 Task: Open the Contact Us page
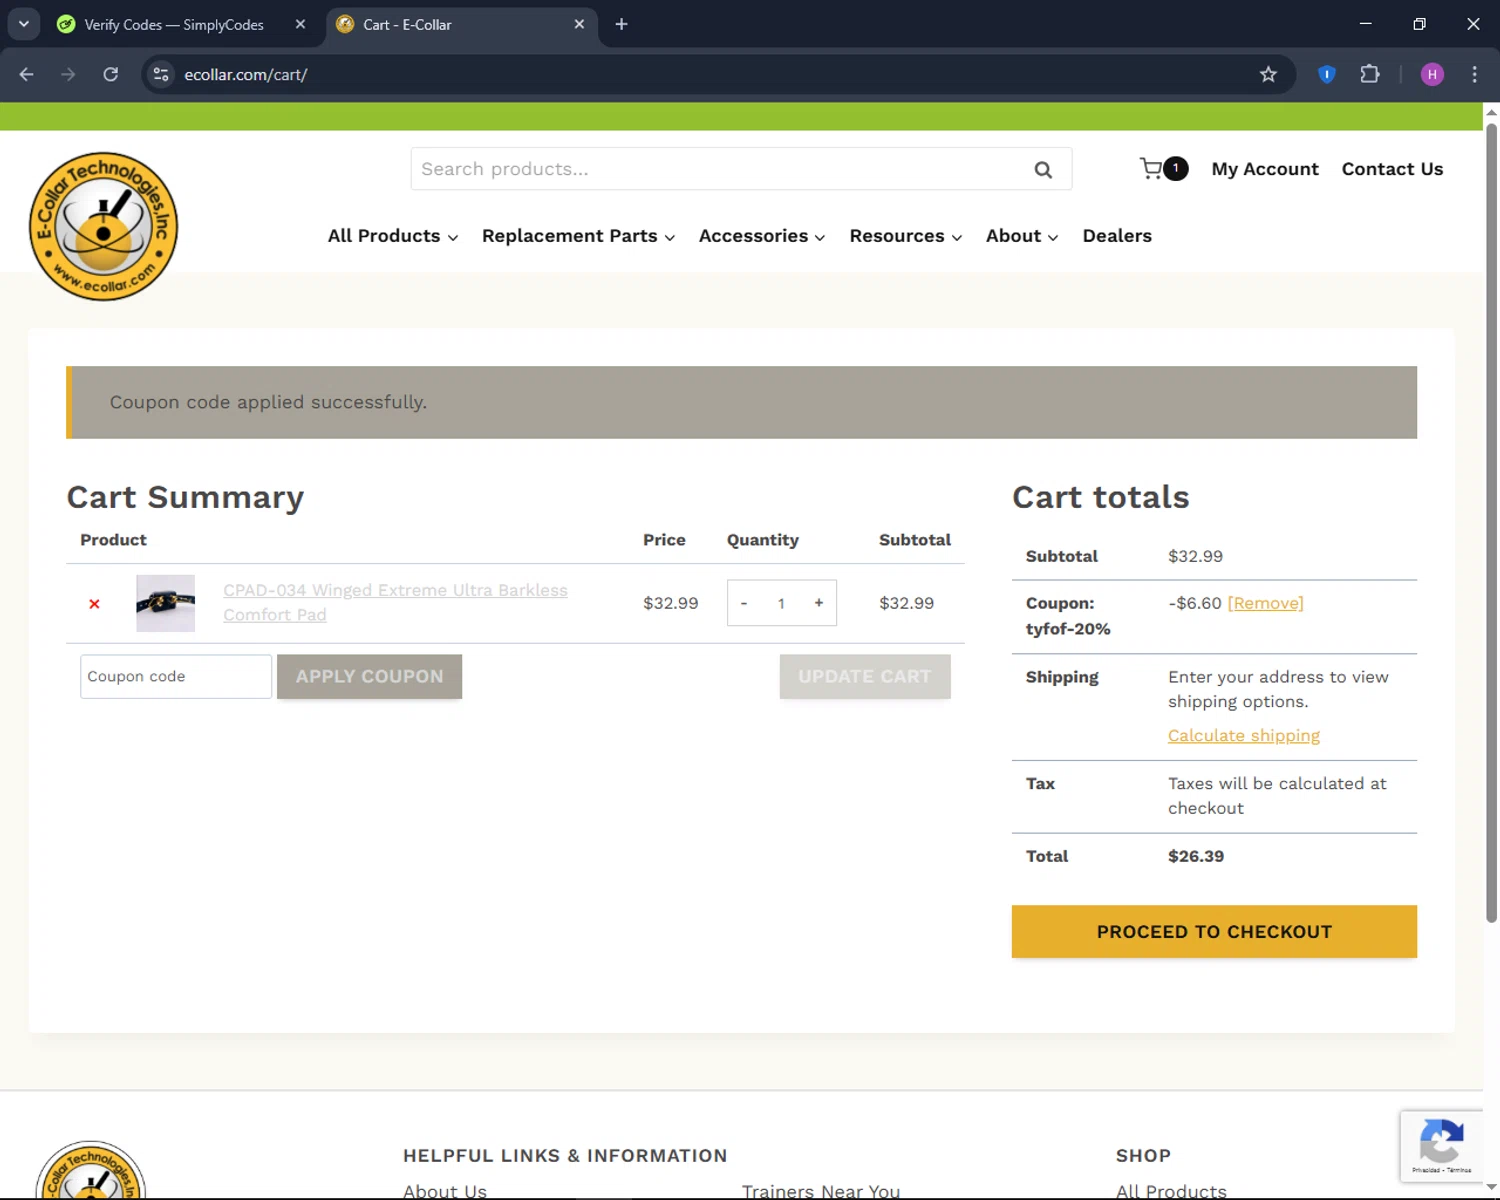pyautogui.click(x=1392, y=169)
